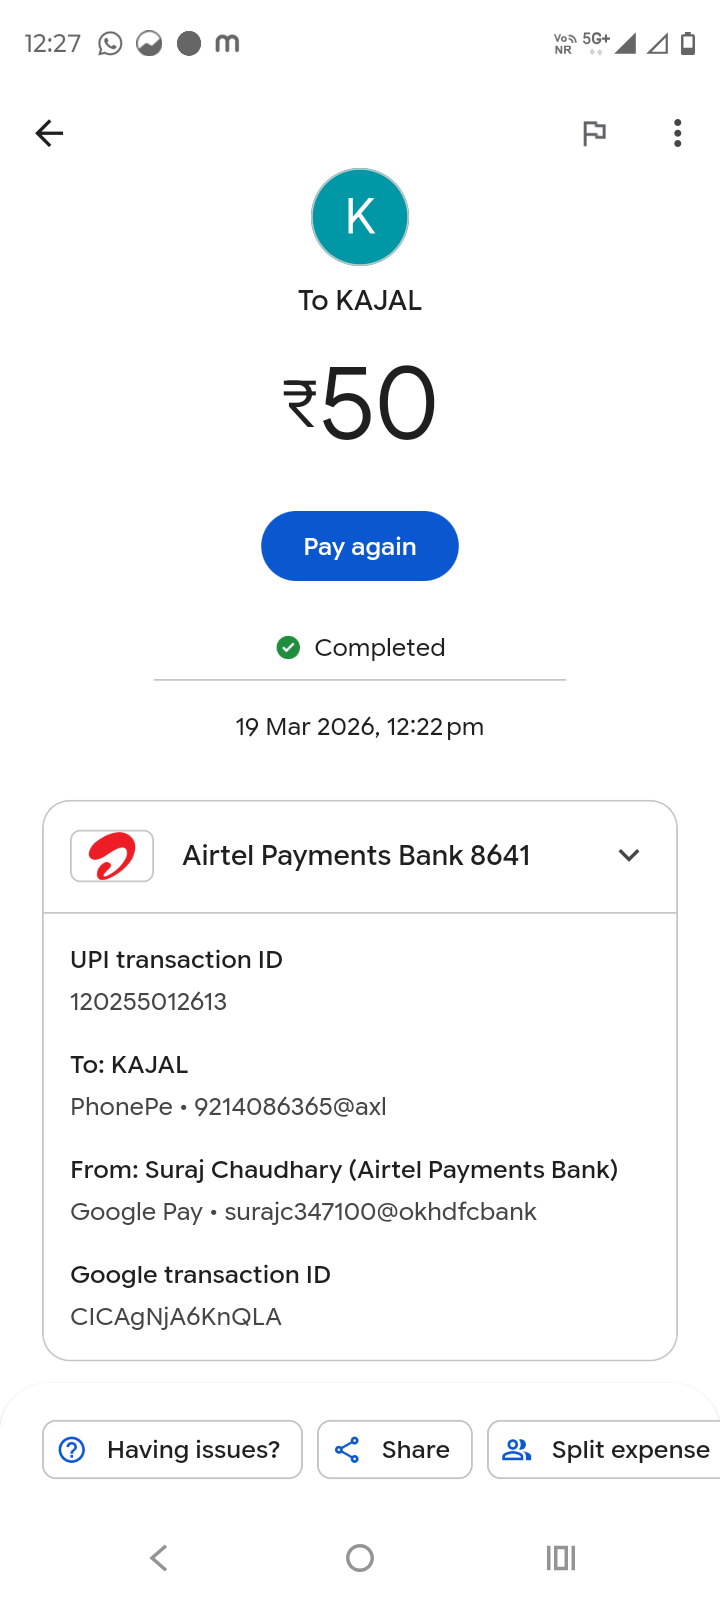The height and width of the screenshot is (1600, 720).
Task: Tap the Split expense button
Action: 604,1449
